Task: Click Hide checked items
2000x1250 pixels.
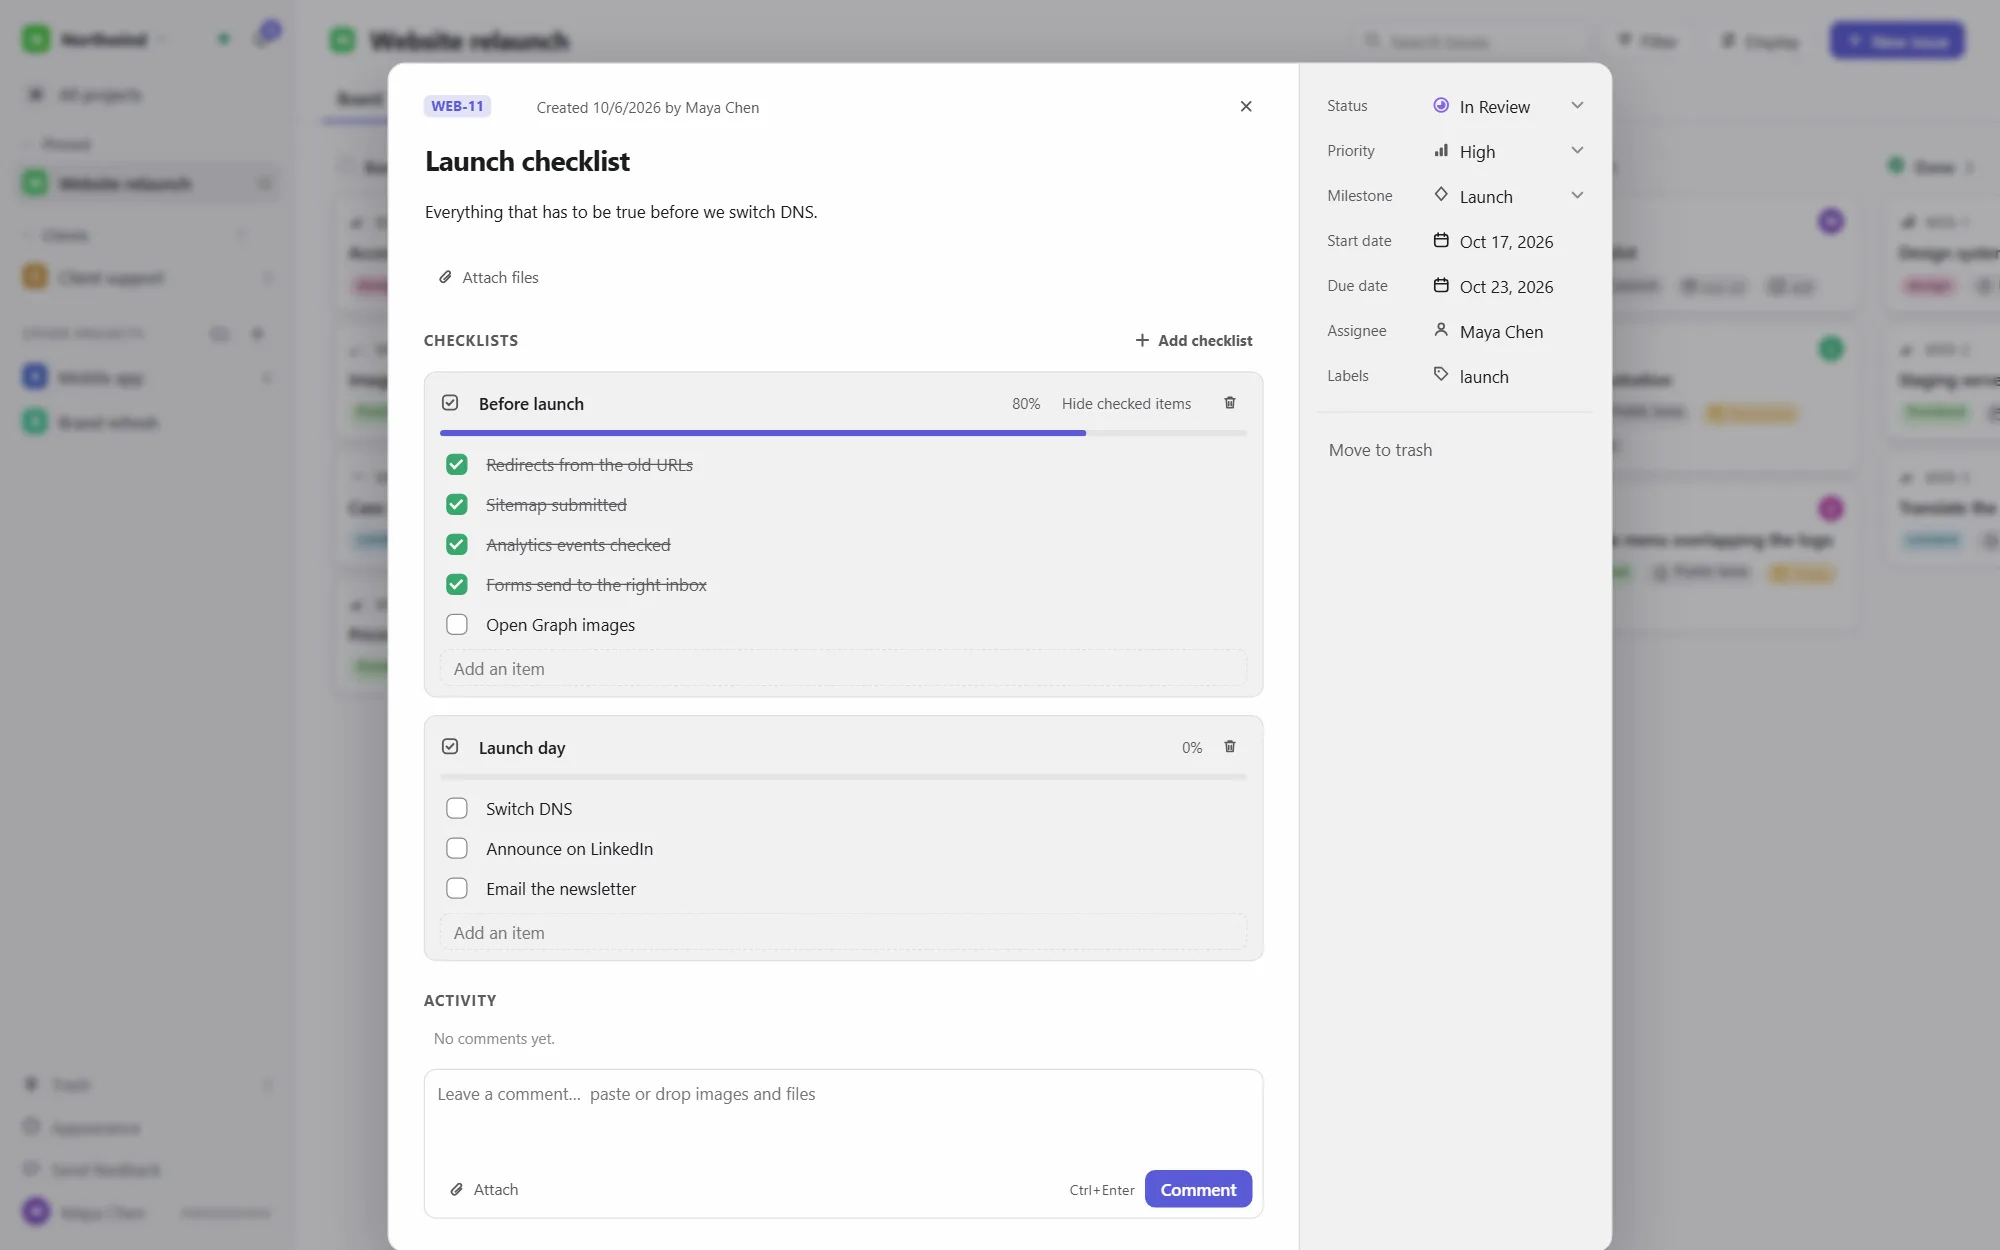Action: [x=1126, y=404]
